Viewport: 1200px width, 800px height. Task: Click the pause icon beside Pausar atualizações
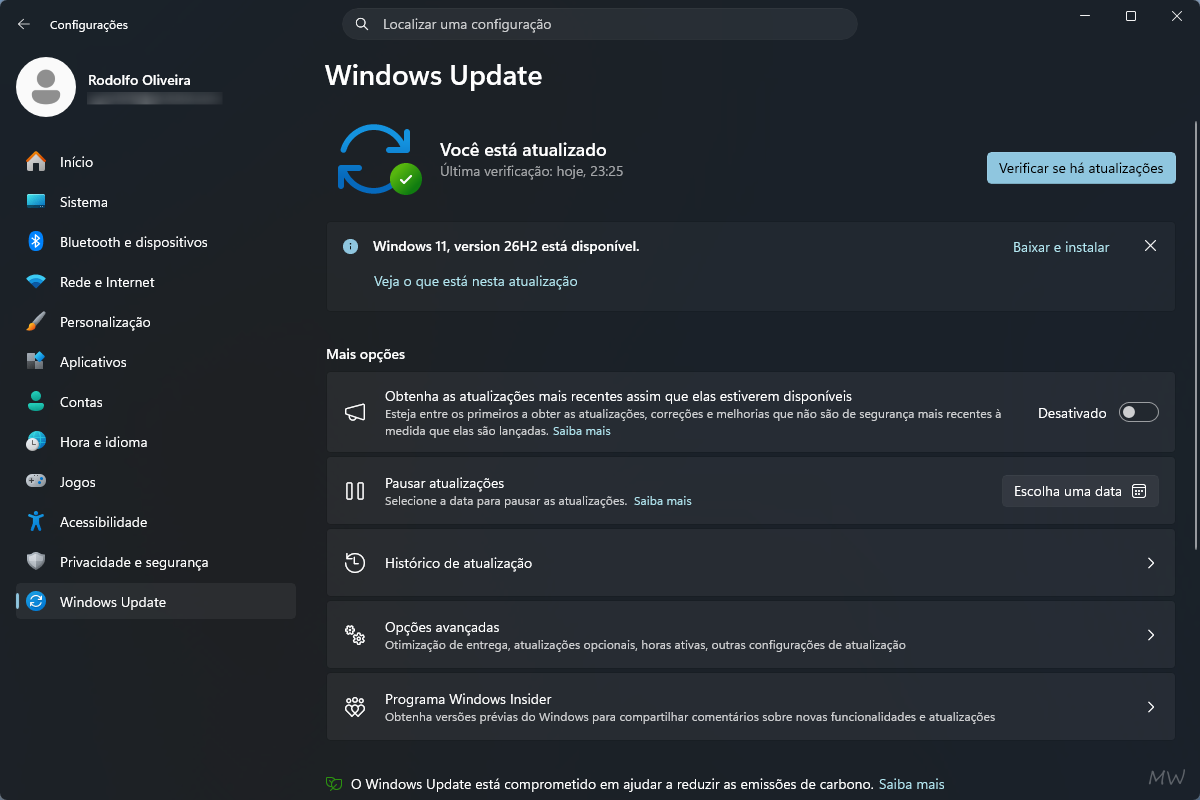coord(355,491)
